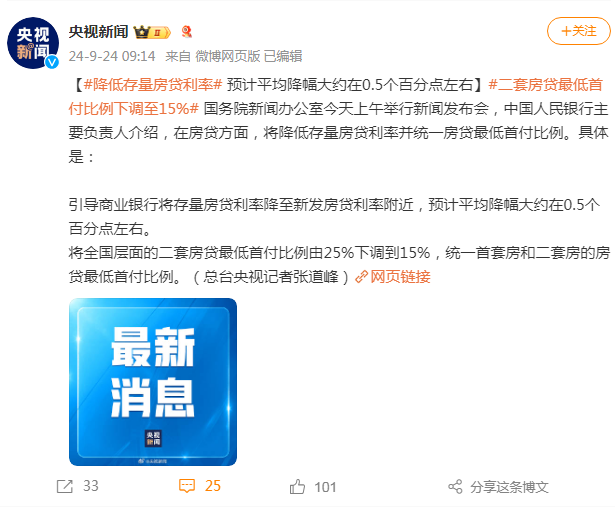Open the 网页链接 hyperlink

click(x=400, y=277)
